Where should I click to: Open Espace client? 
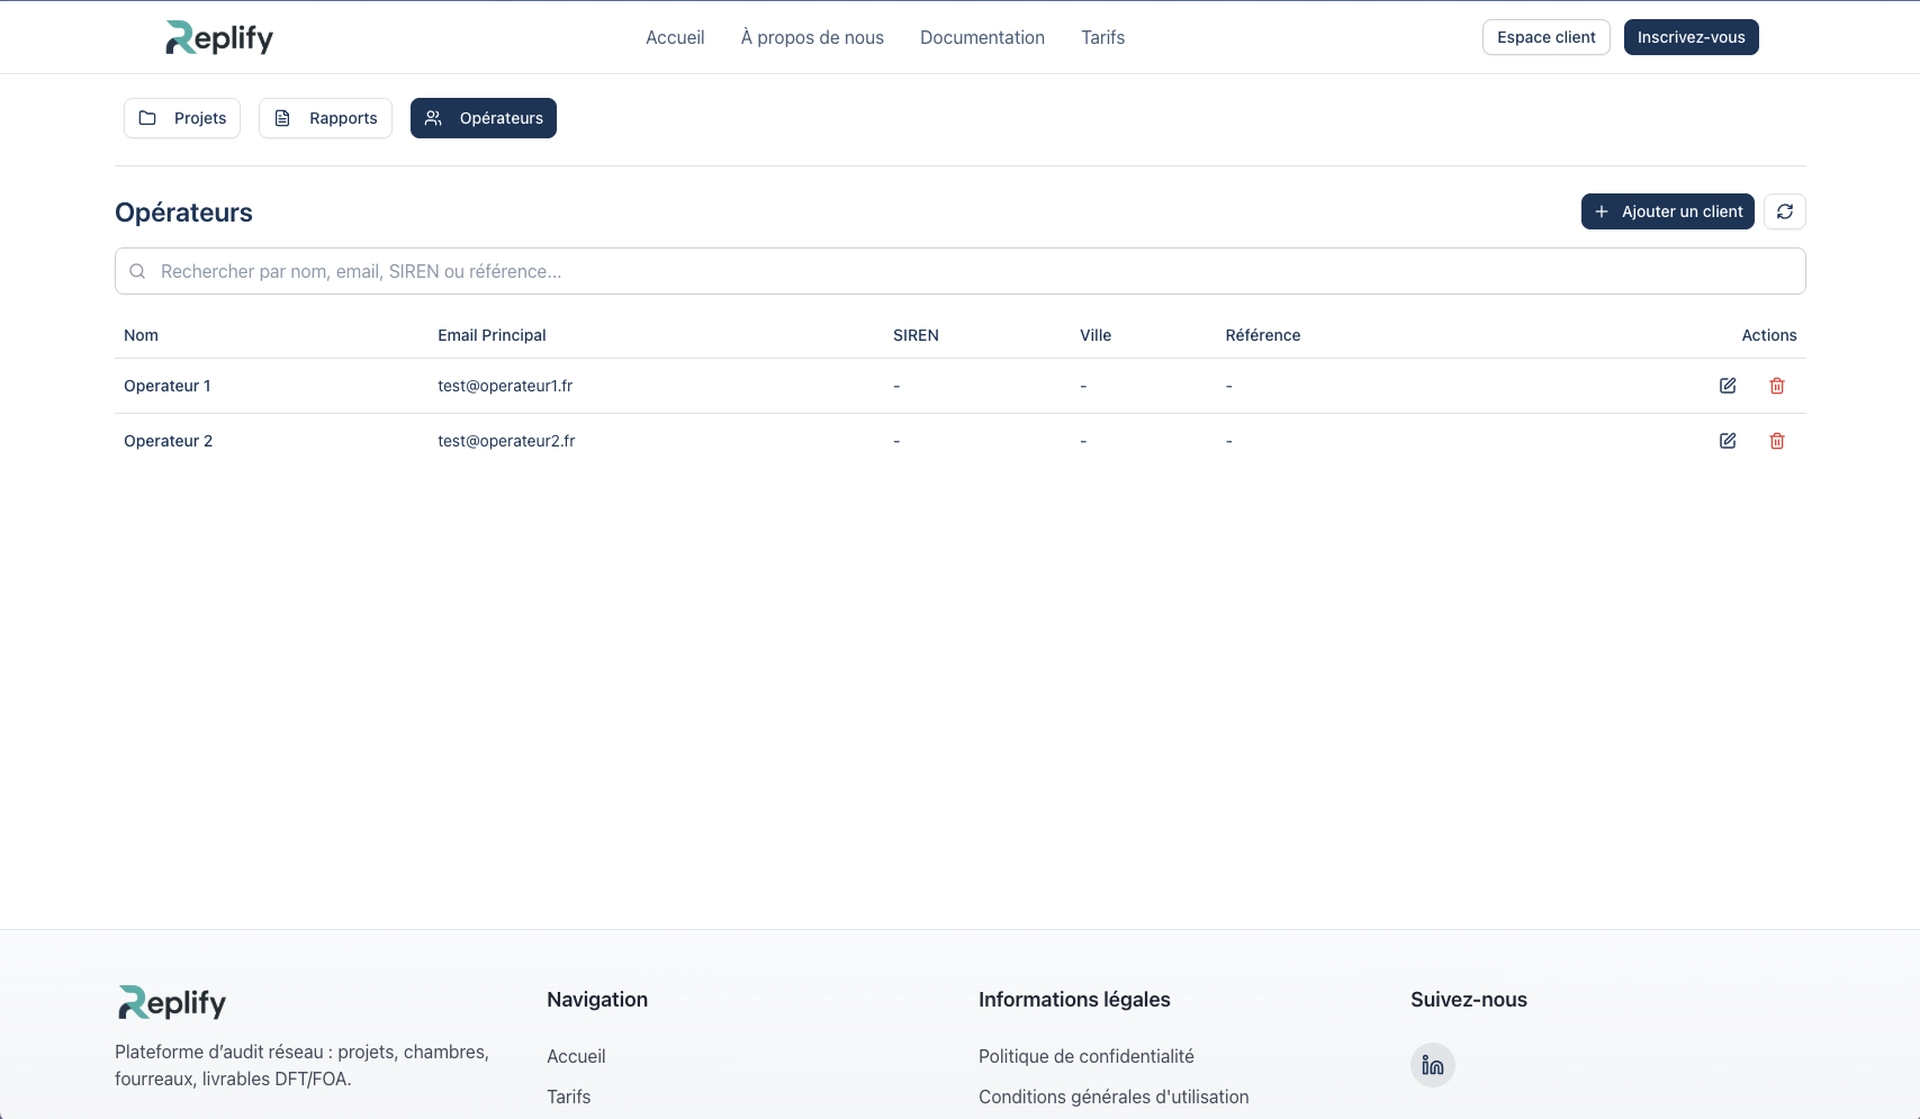(x=1545, y=37)
